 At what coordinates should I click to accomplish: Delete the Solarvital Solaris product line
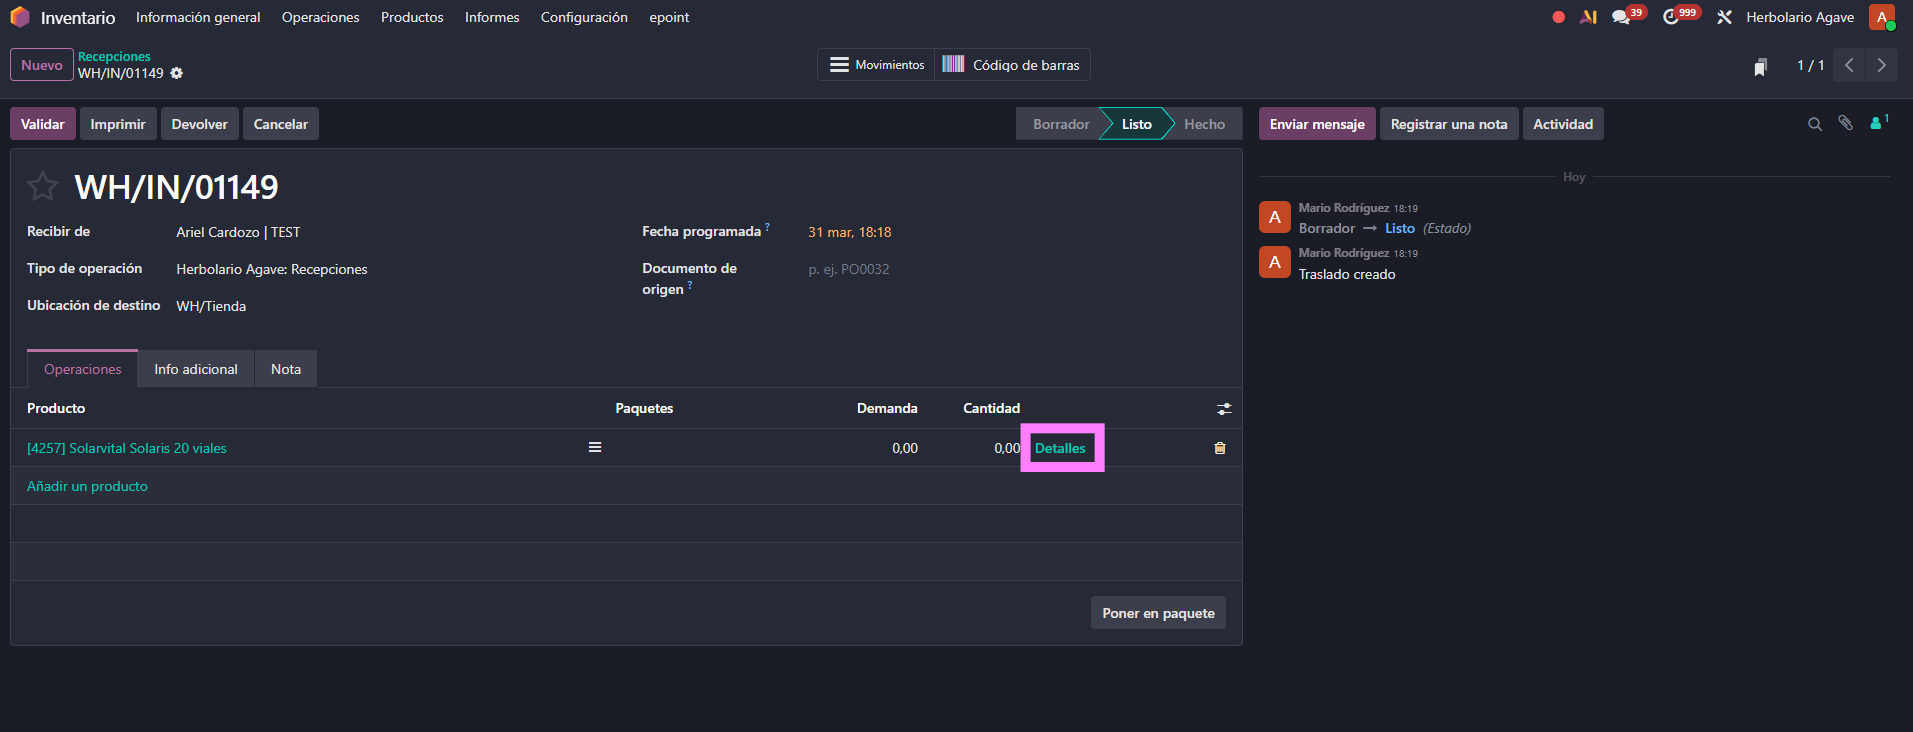(1219, 448)
